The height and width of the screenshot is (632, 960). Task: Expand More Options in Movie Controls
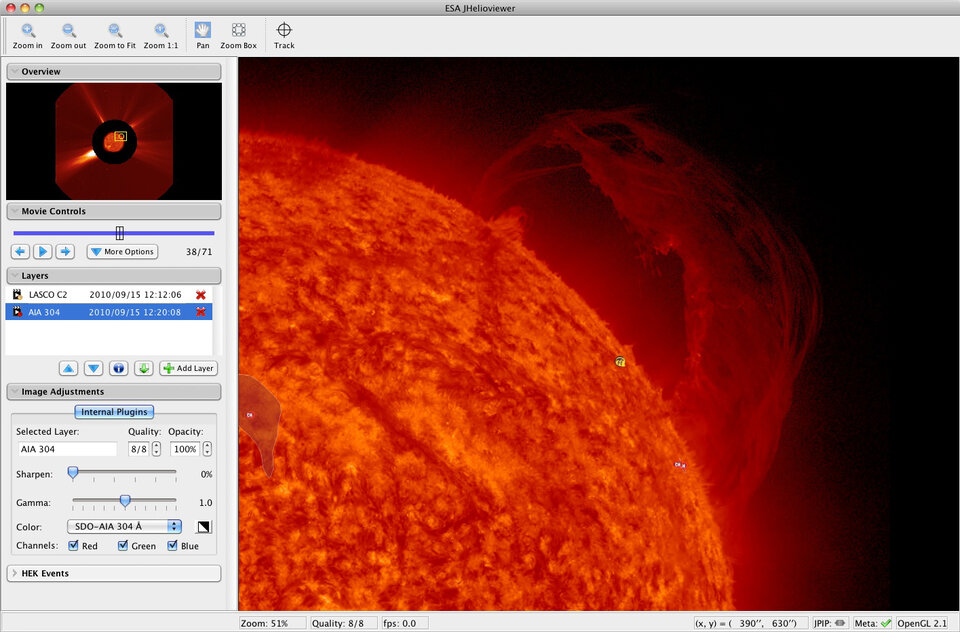[x=121, y=251]
